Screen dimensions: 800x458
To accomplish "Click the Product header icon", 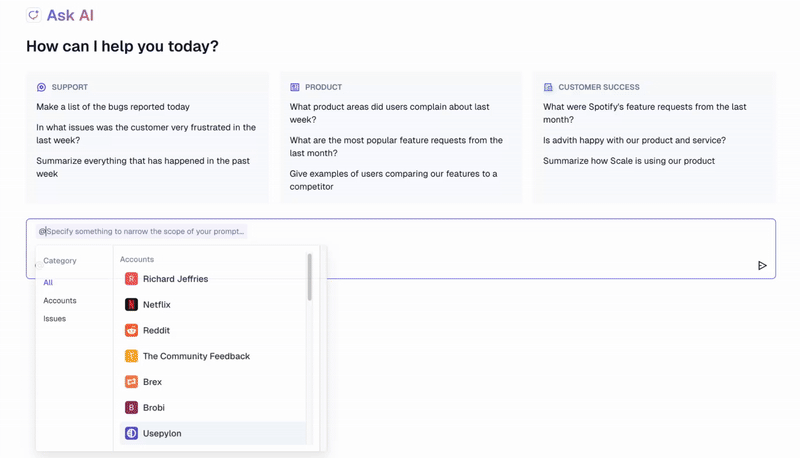I will (x=294, y=87).
